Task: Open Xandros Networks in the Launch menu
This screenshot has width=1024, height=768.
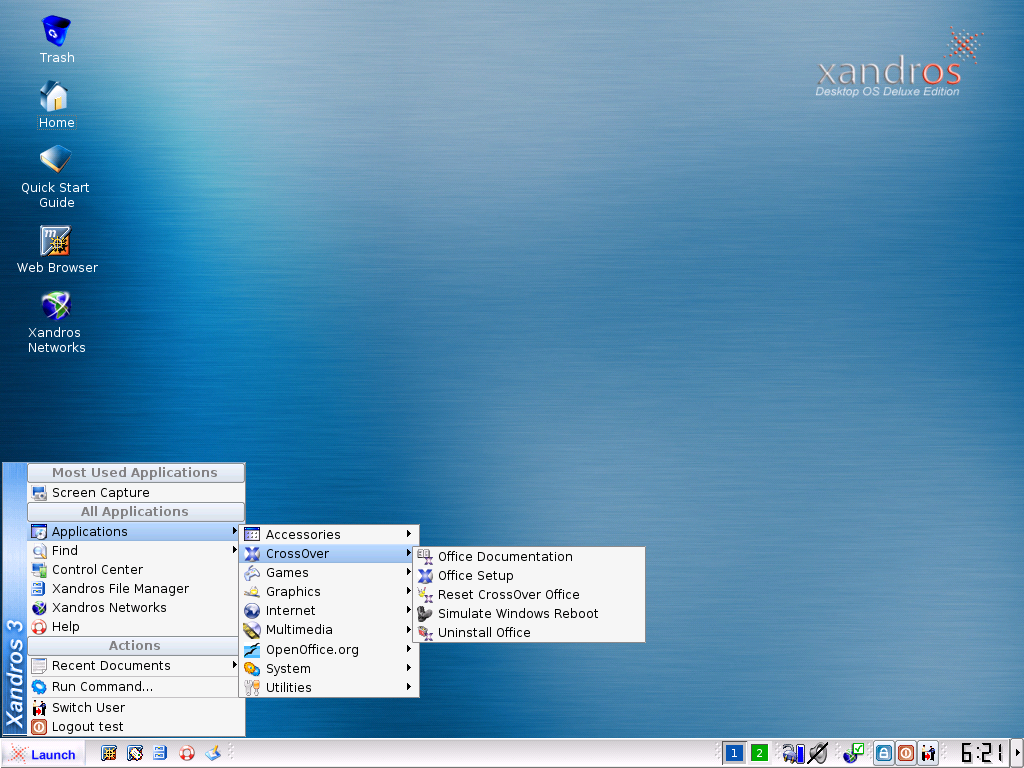Action: (134, 607)
